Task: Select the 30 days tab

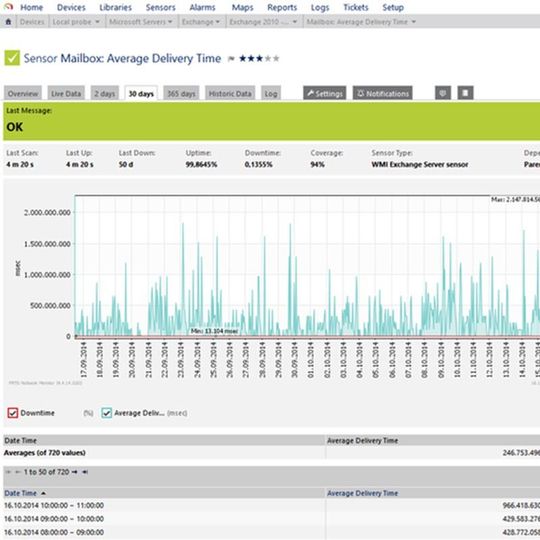Action: point(141,93)
